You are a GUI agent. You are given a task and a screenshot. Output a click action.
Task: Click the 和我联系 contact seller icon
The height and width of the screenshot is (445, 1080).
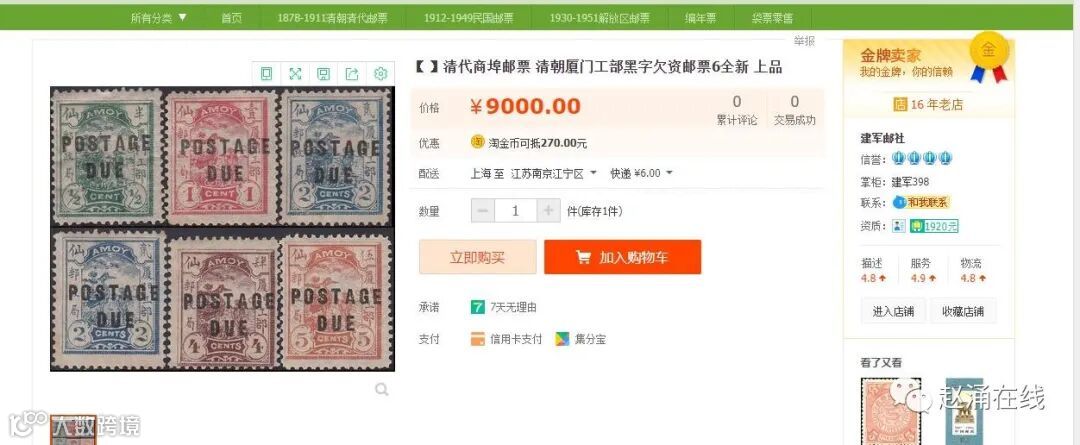pyautogui.click(x=921, y=202)
